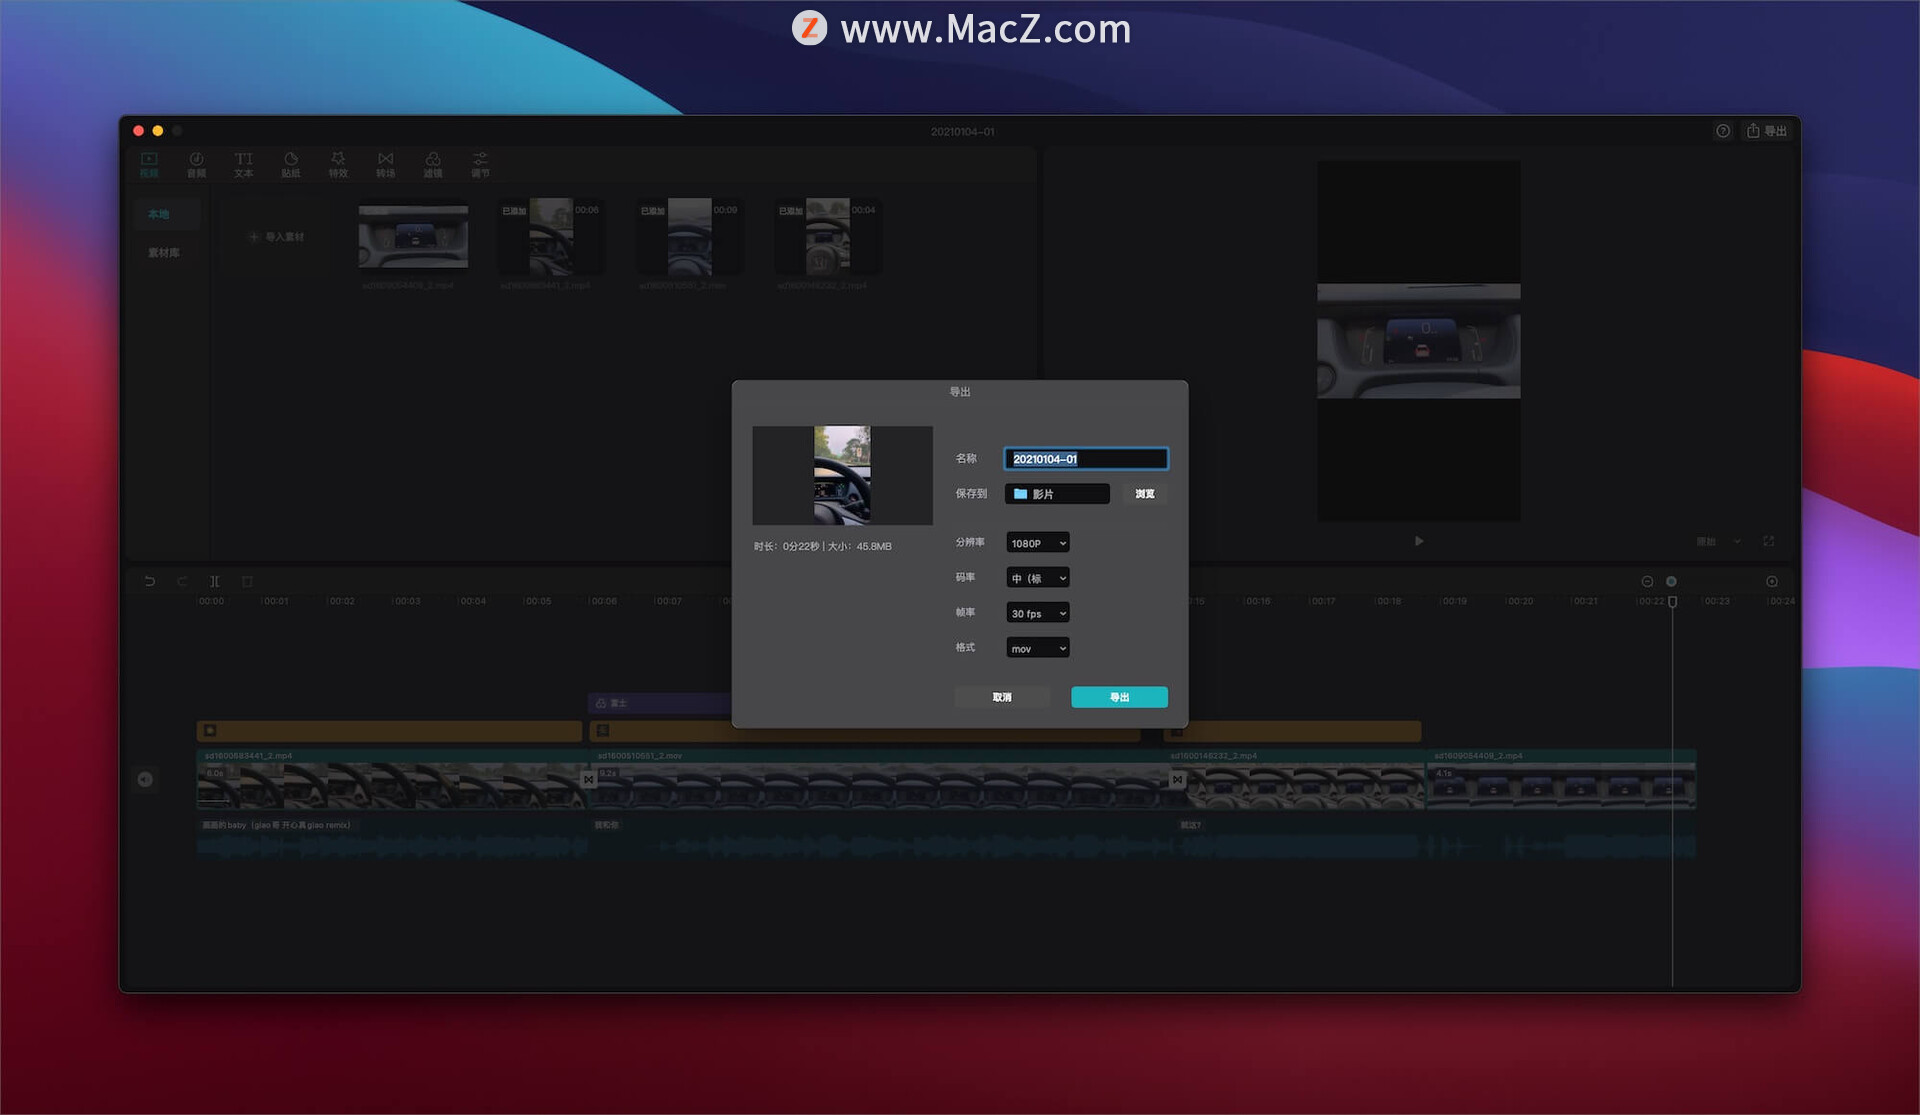Viewport: 1920px width, 1115px height.
Task: Expand the 30 fps frame rate dropdown
Action: 1037,613
